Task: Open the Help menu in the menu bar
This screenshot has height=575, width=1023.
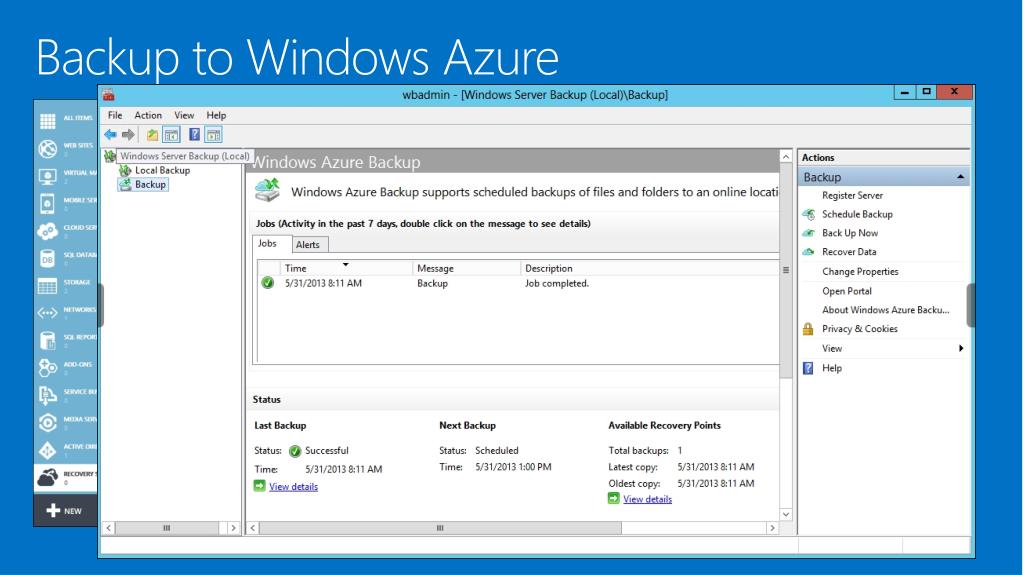Action: [216, 115]
